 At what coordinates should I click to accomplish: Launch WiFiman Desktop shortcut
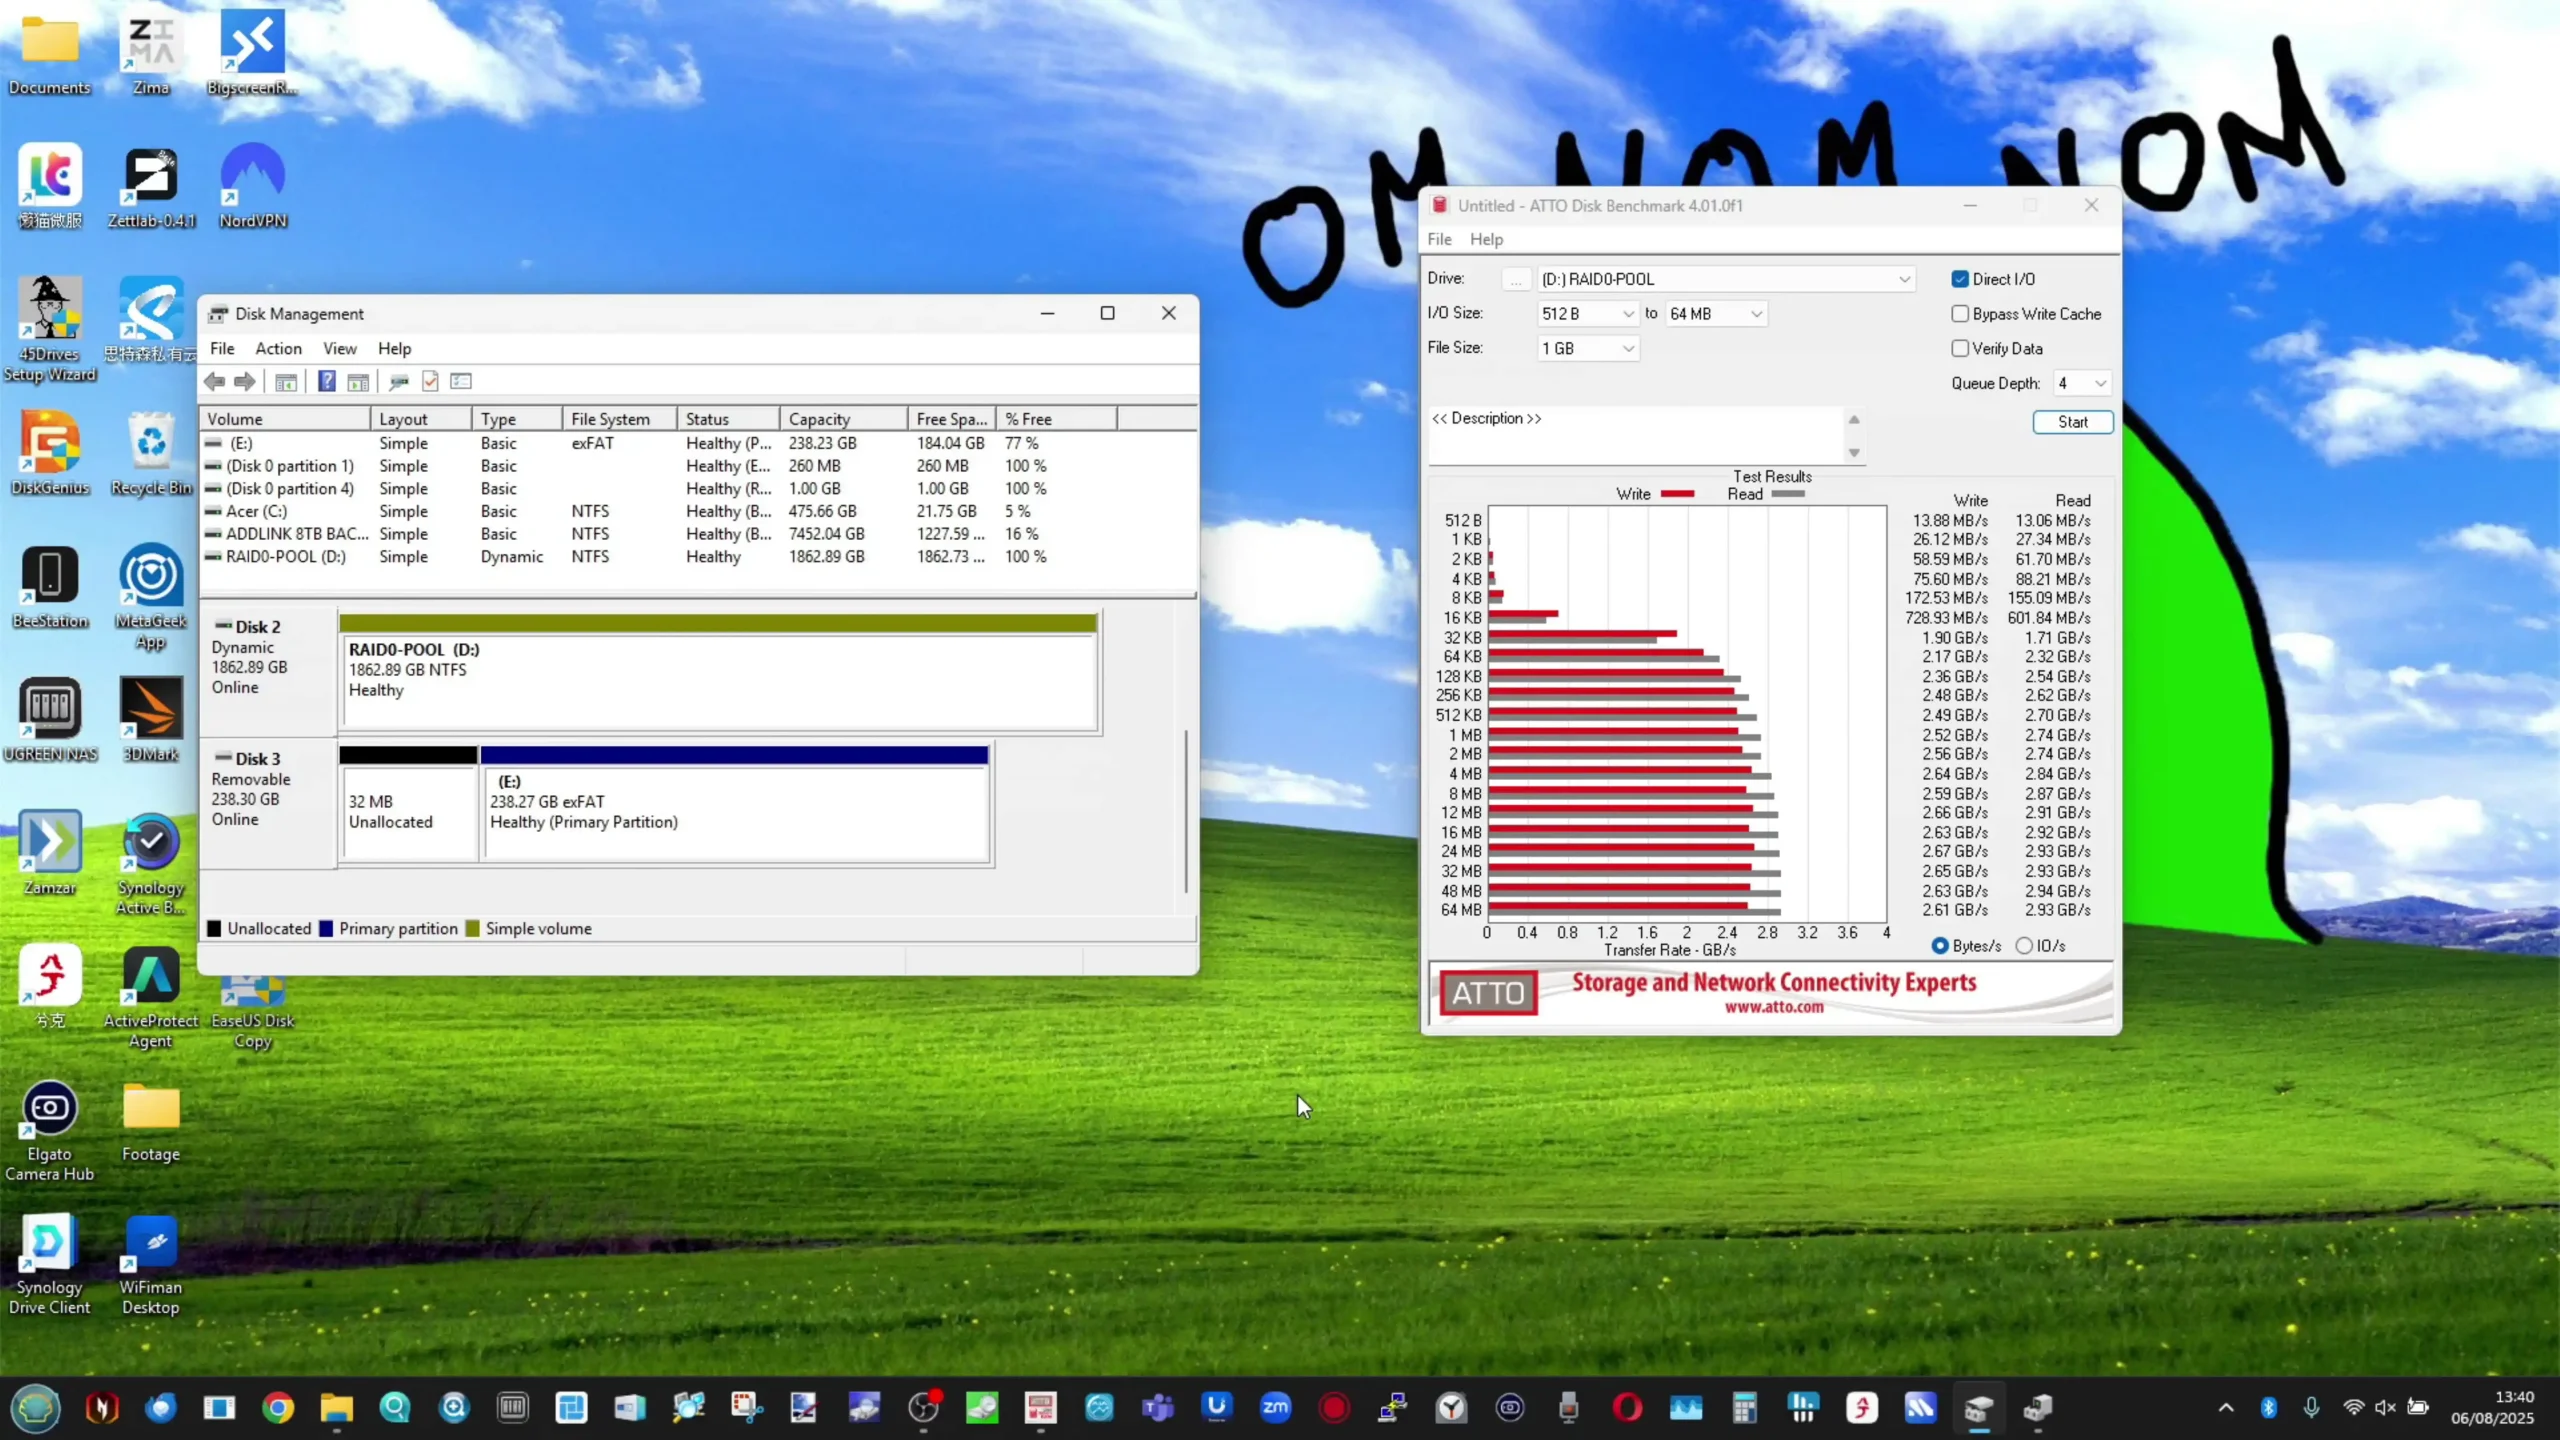point(151,1263)
